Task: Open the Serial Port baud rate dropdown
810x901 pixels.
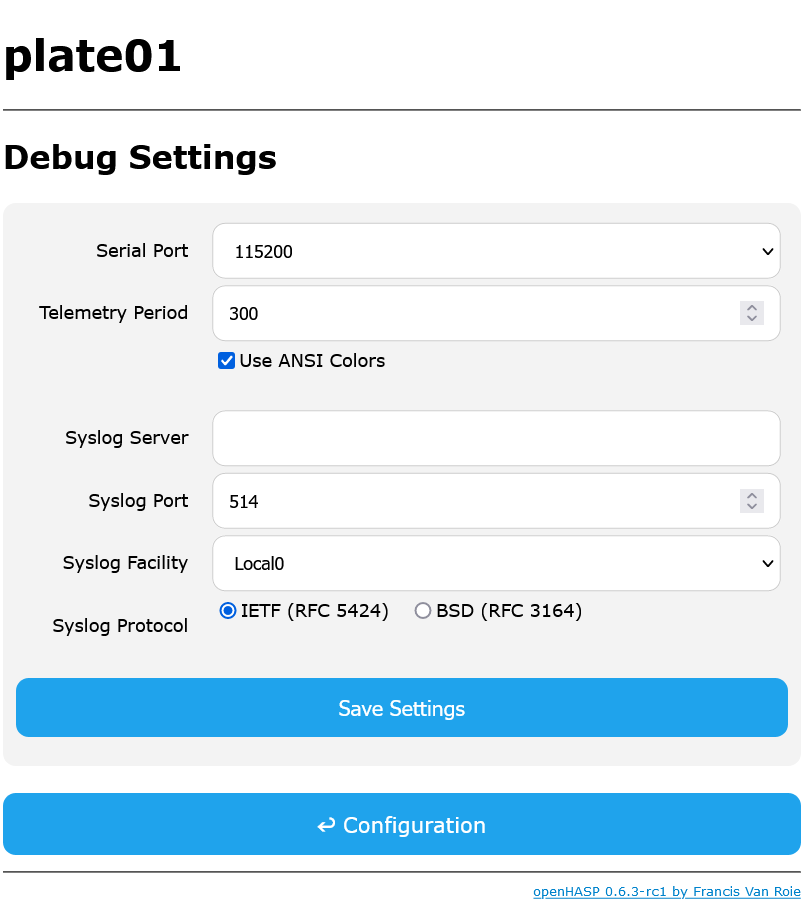Action: (x=496, y=251)
